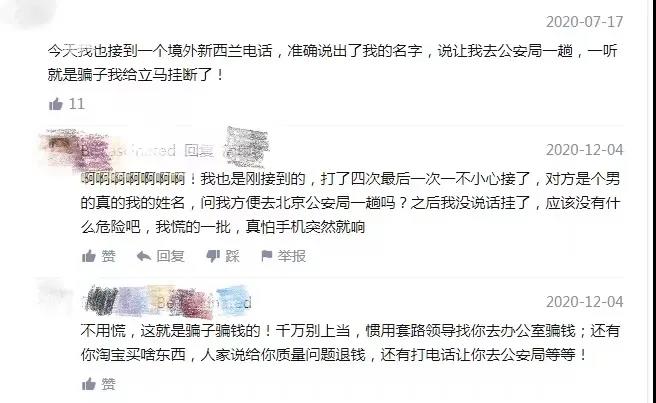
Task: Click comment text about 新西兰电话
Action: 333,63
